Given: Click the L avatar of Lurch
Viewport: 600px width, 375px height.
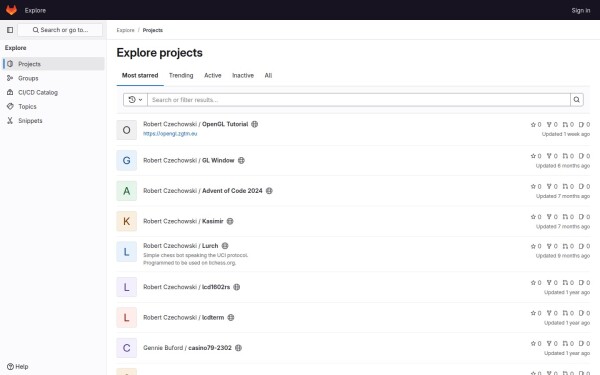Looking at the screenshot, I should coord(127,252).
